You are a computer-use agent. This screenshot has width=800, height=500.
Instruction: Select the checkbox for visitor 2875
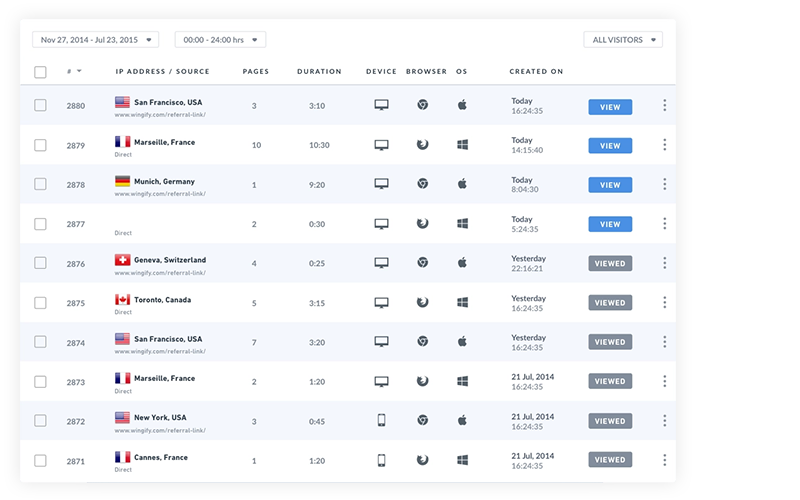(x=40, y=302)
